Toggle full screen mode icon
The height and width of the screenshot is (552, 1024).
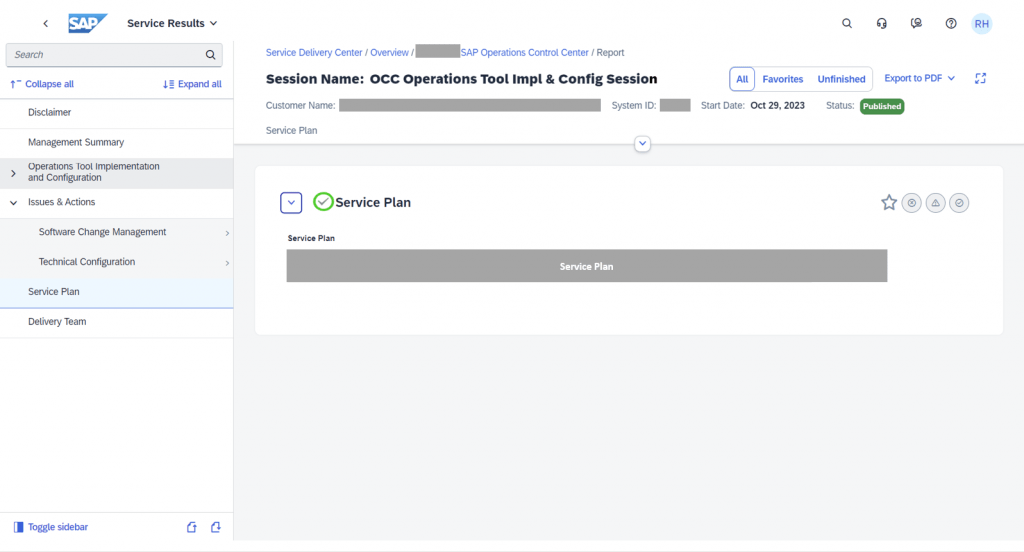coord(980,78)
